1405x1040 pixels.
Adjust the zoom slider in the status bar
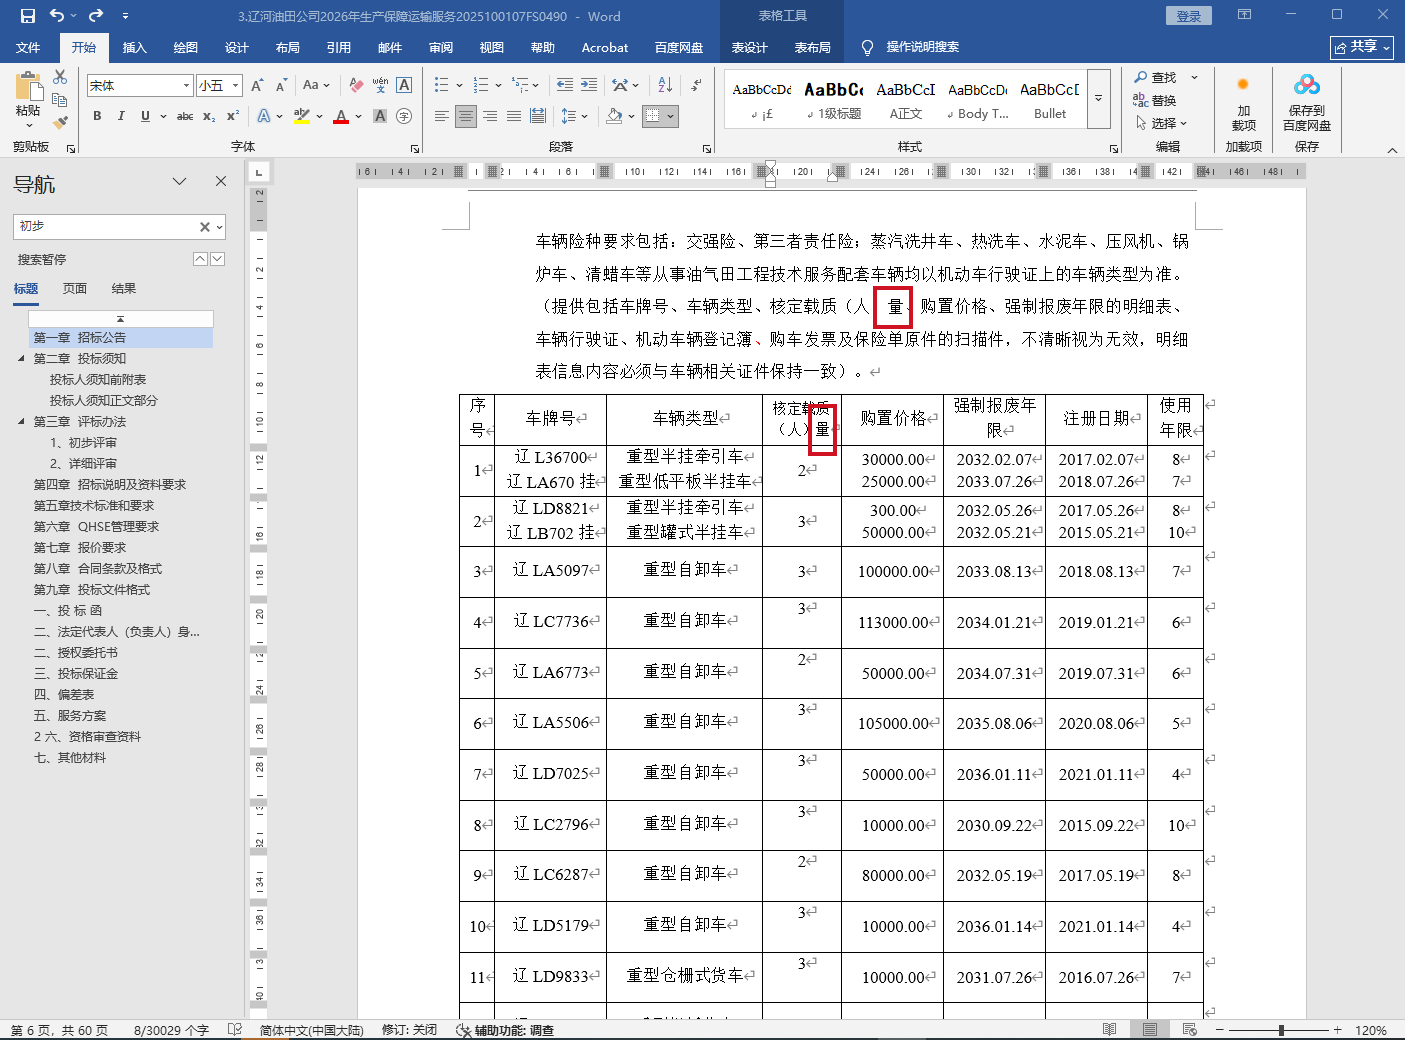pyautogui.click(x=1281, y=1029)
